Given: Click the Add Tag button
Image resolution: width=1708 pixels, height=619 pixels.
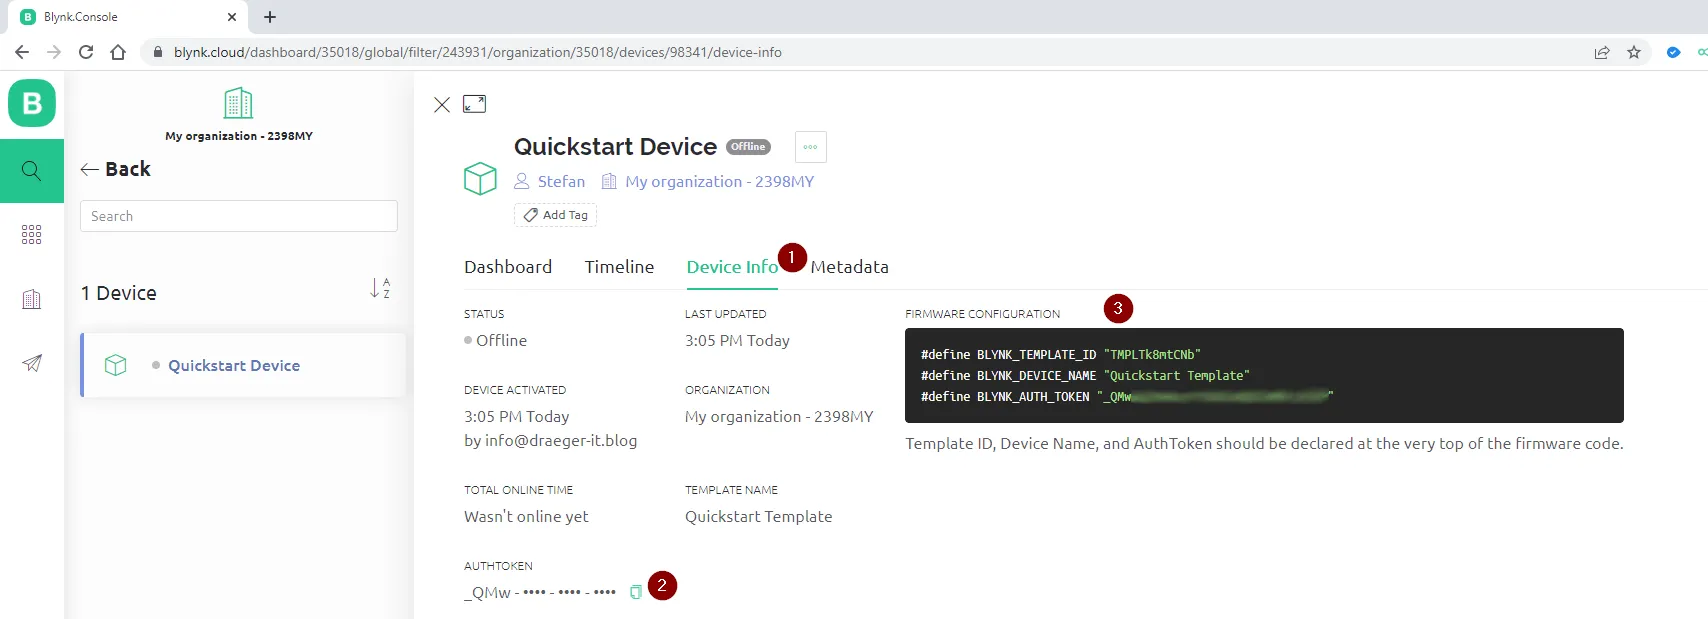Looking at the screenshot, I should [x=556, y=215].
